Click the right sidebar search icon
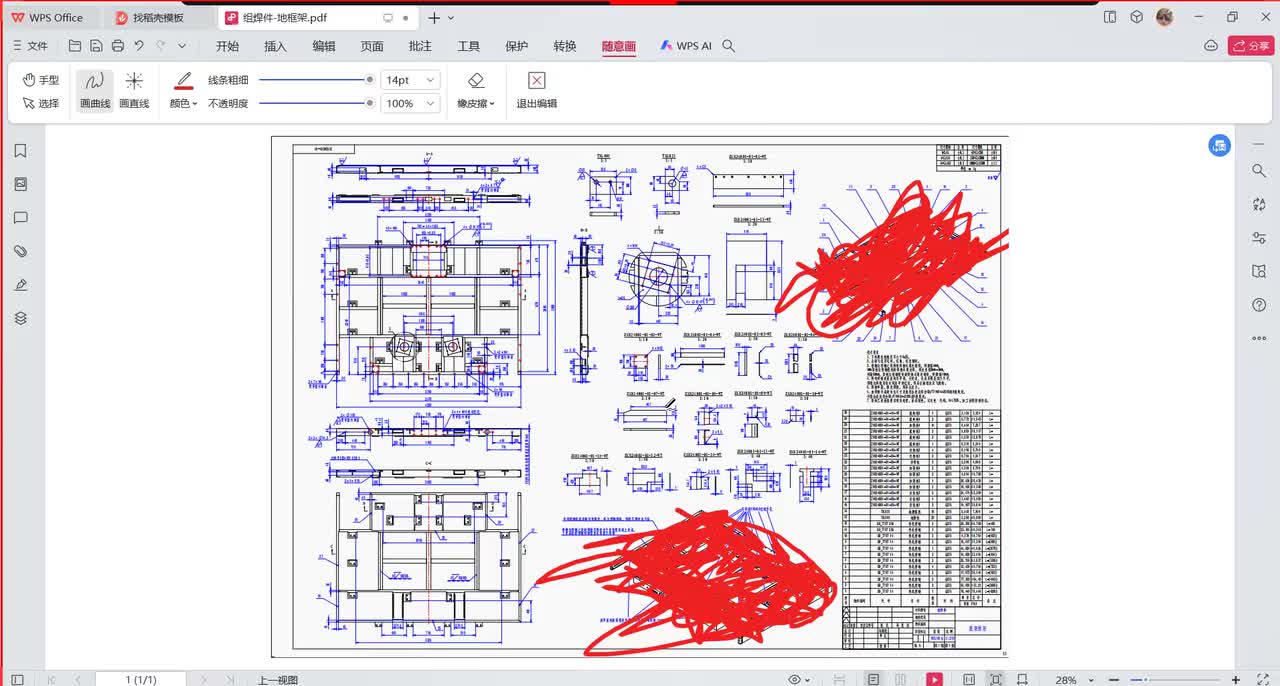1280x686 pixels. click(x=1259, y=171)
